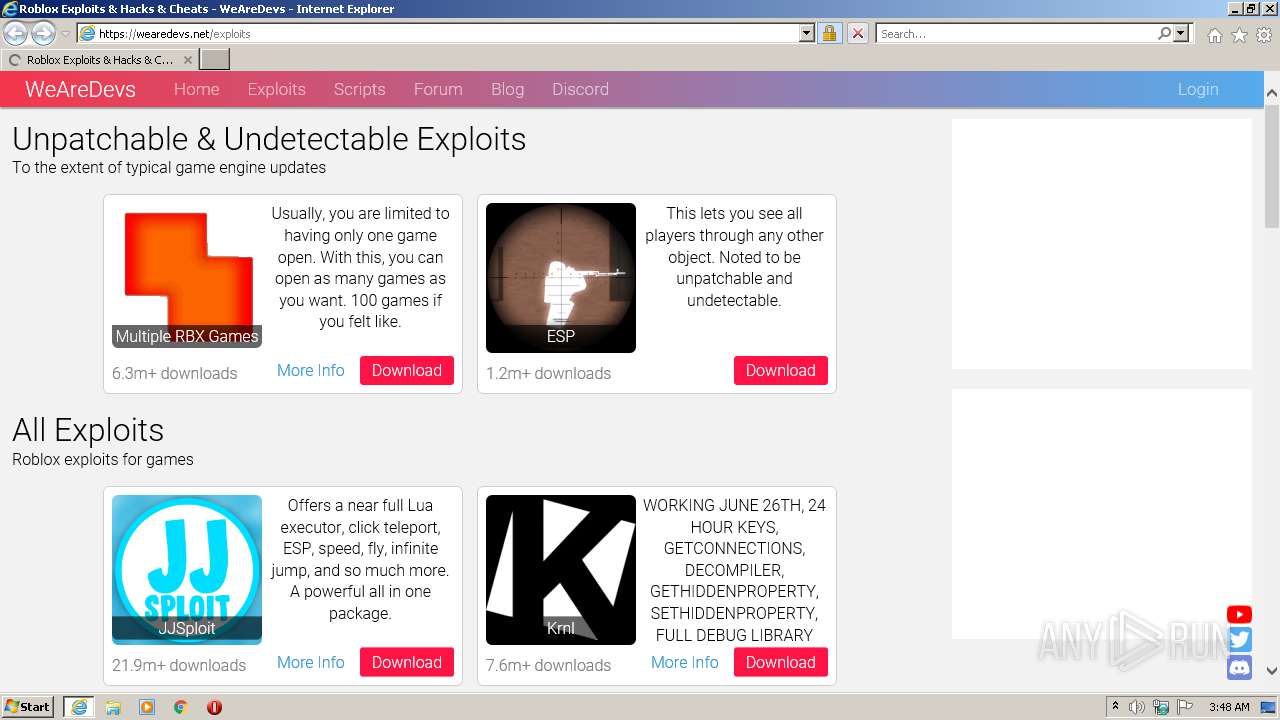The width and height of the screenshot is (1280, 720).
Task: Open the Discord social icon
Action: (x=1239, y=666)
